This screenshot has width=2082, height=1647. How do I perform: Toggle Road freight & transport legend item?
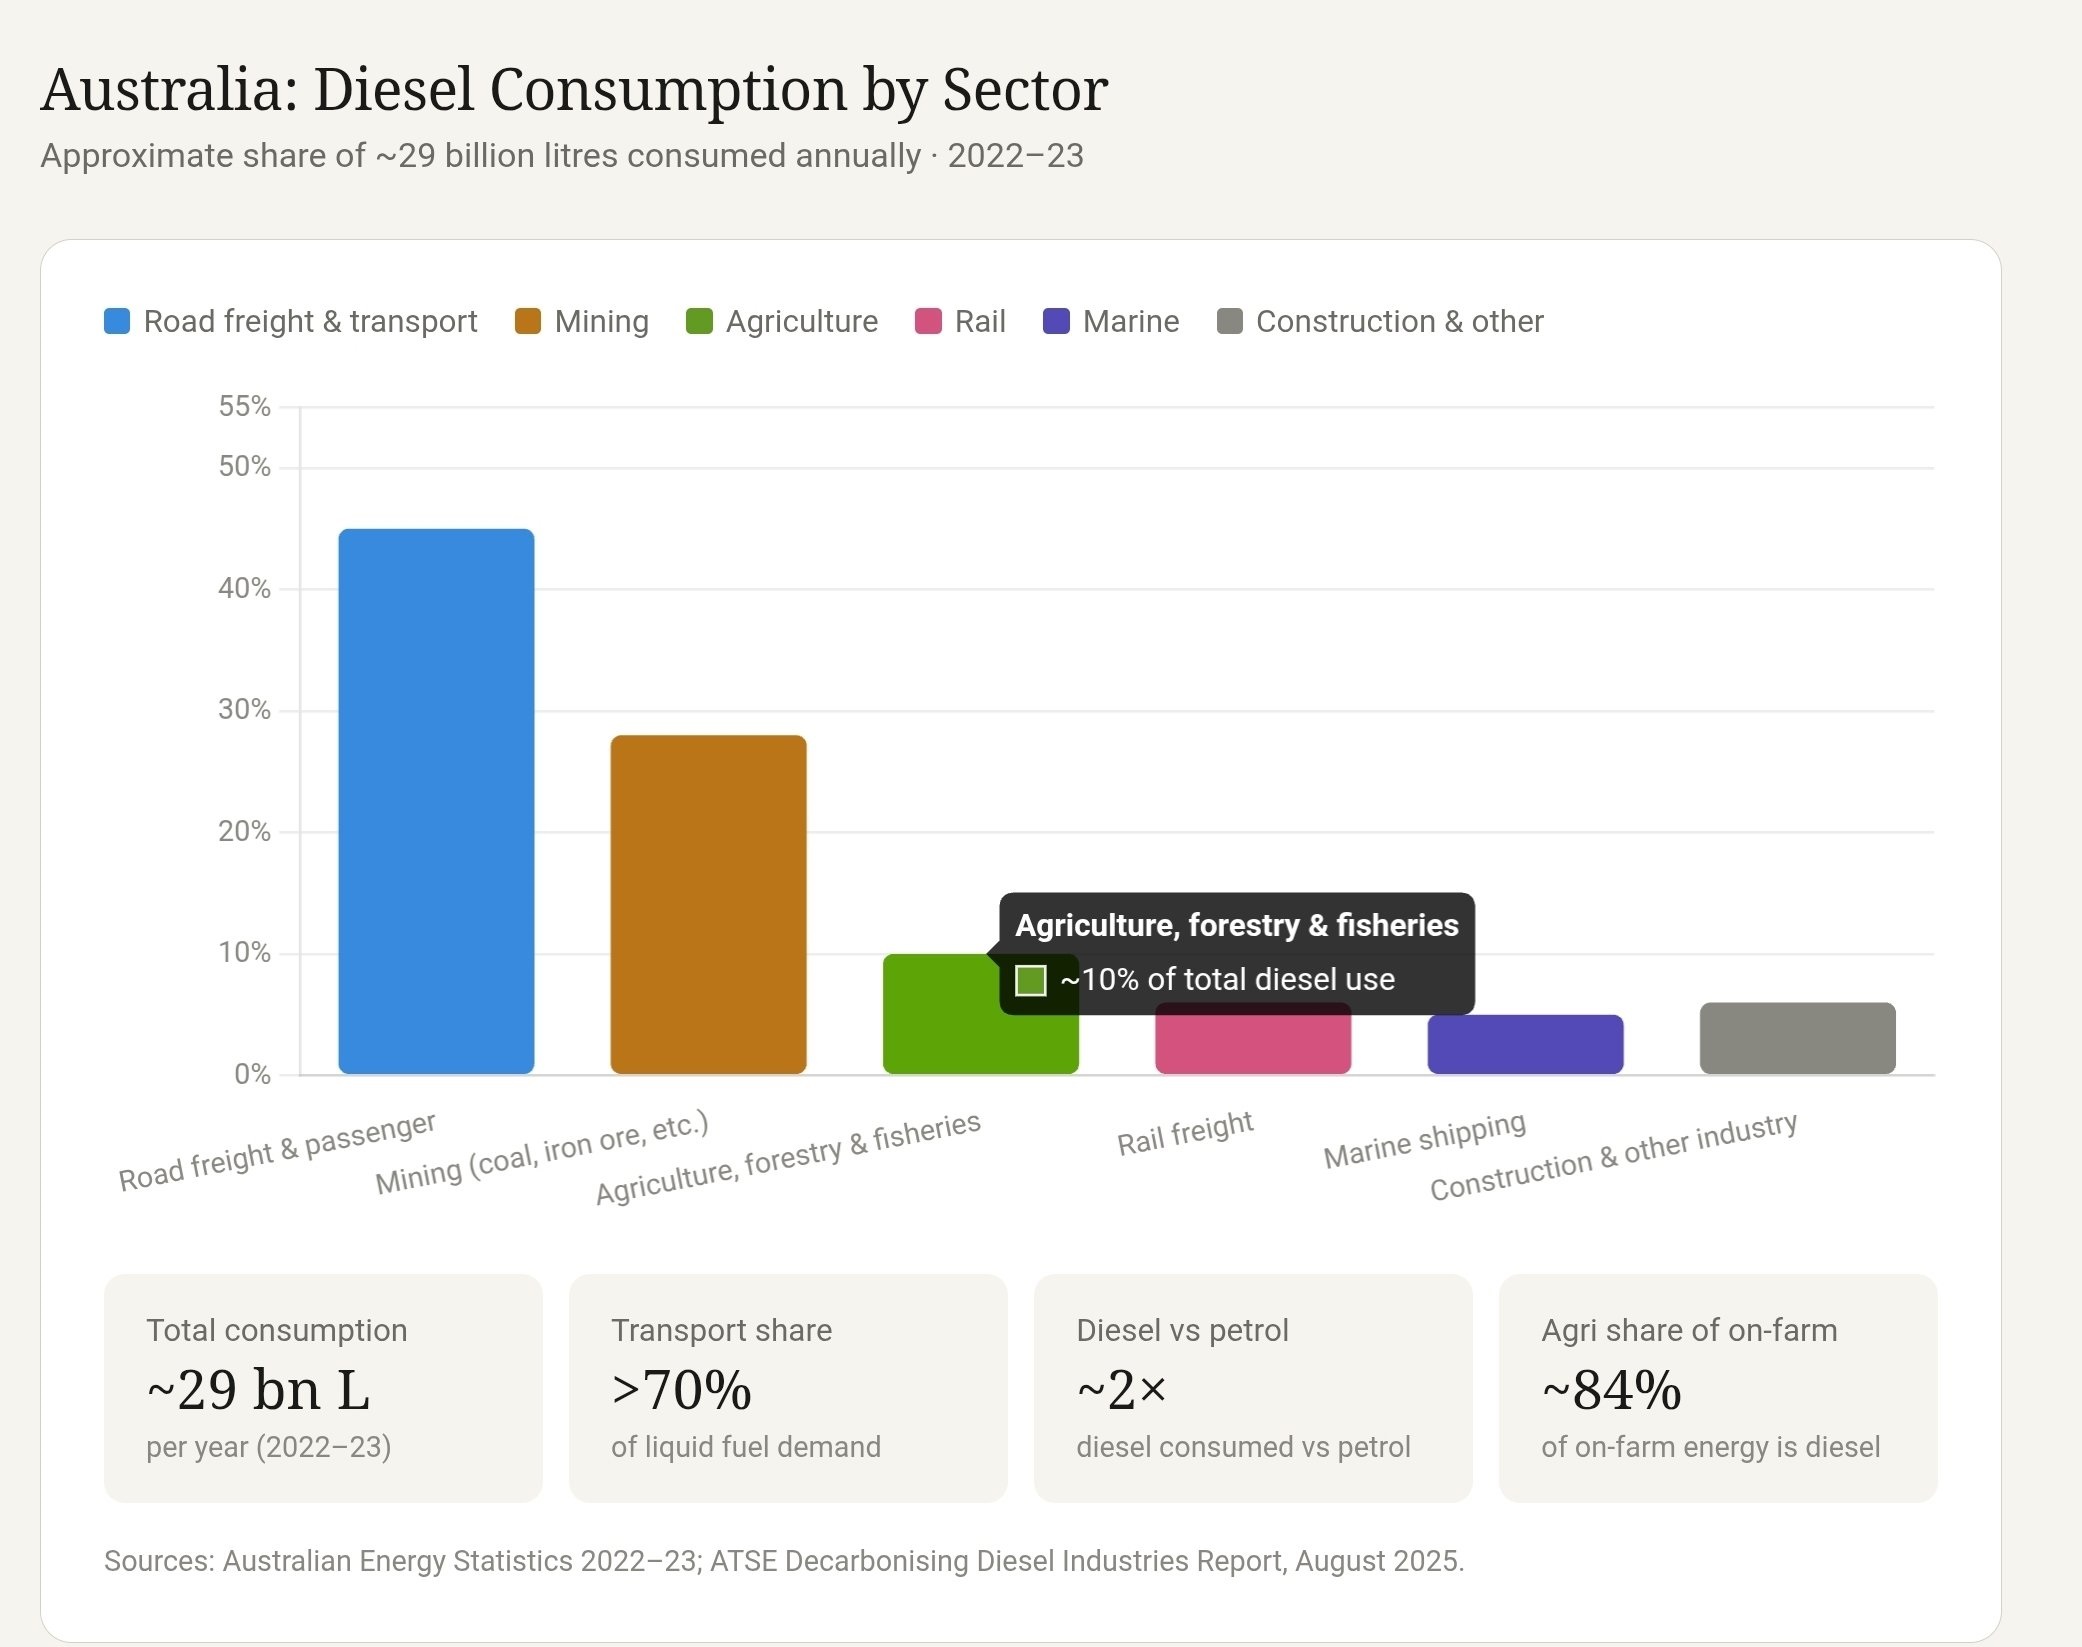290,321
